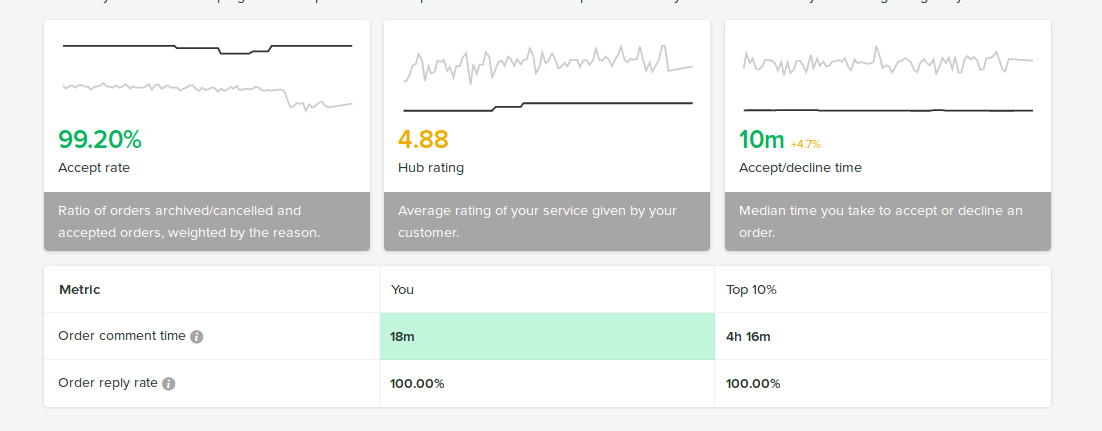Click the 4h 16m Top 10% cell
This screenshot has height=431, width=1102.
748,337
